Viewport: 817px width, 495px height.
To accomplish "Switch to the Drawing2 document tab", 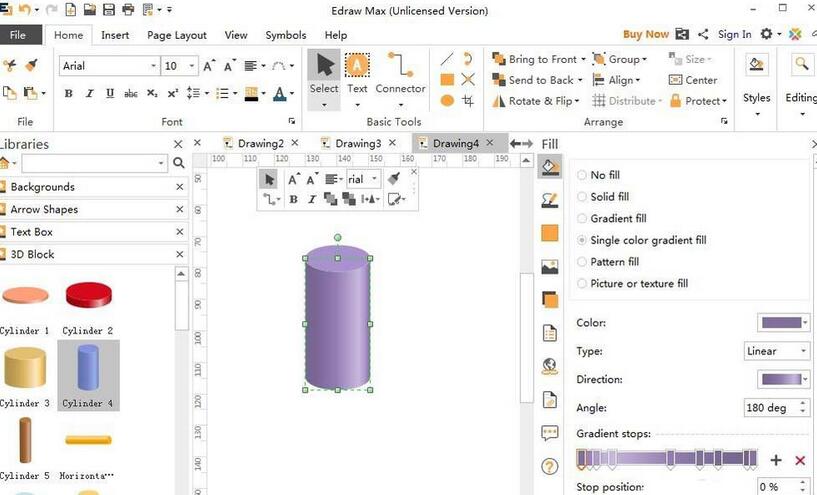I will [260, 143].
